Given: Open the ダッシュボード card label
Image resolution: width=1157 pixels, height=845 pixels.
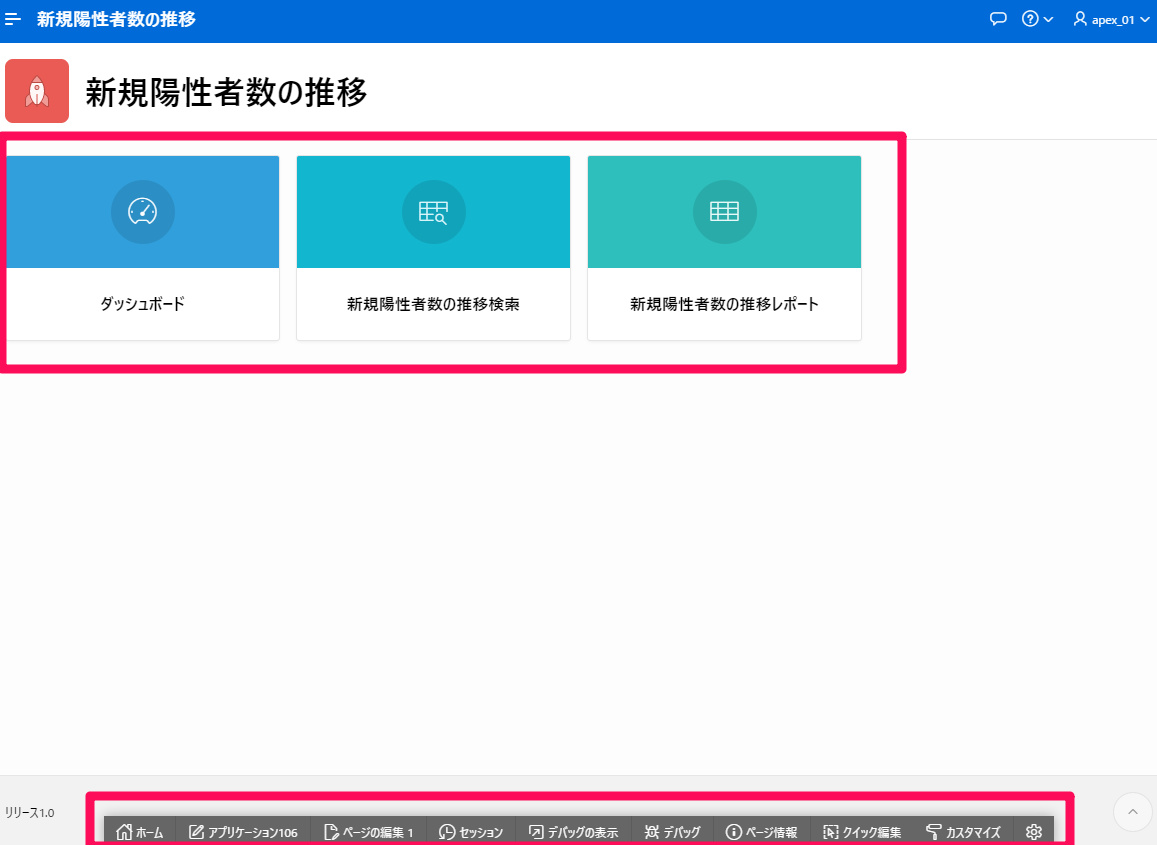Looking at the screenshot, I should (x=142, y=304).
